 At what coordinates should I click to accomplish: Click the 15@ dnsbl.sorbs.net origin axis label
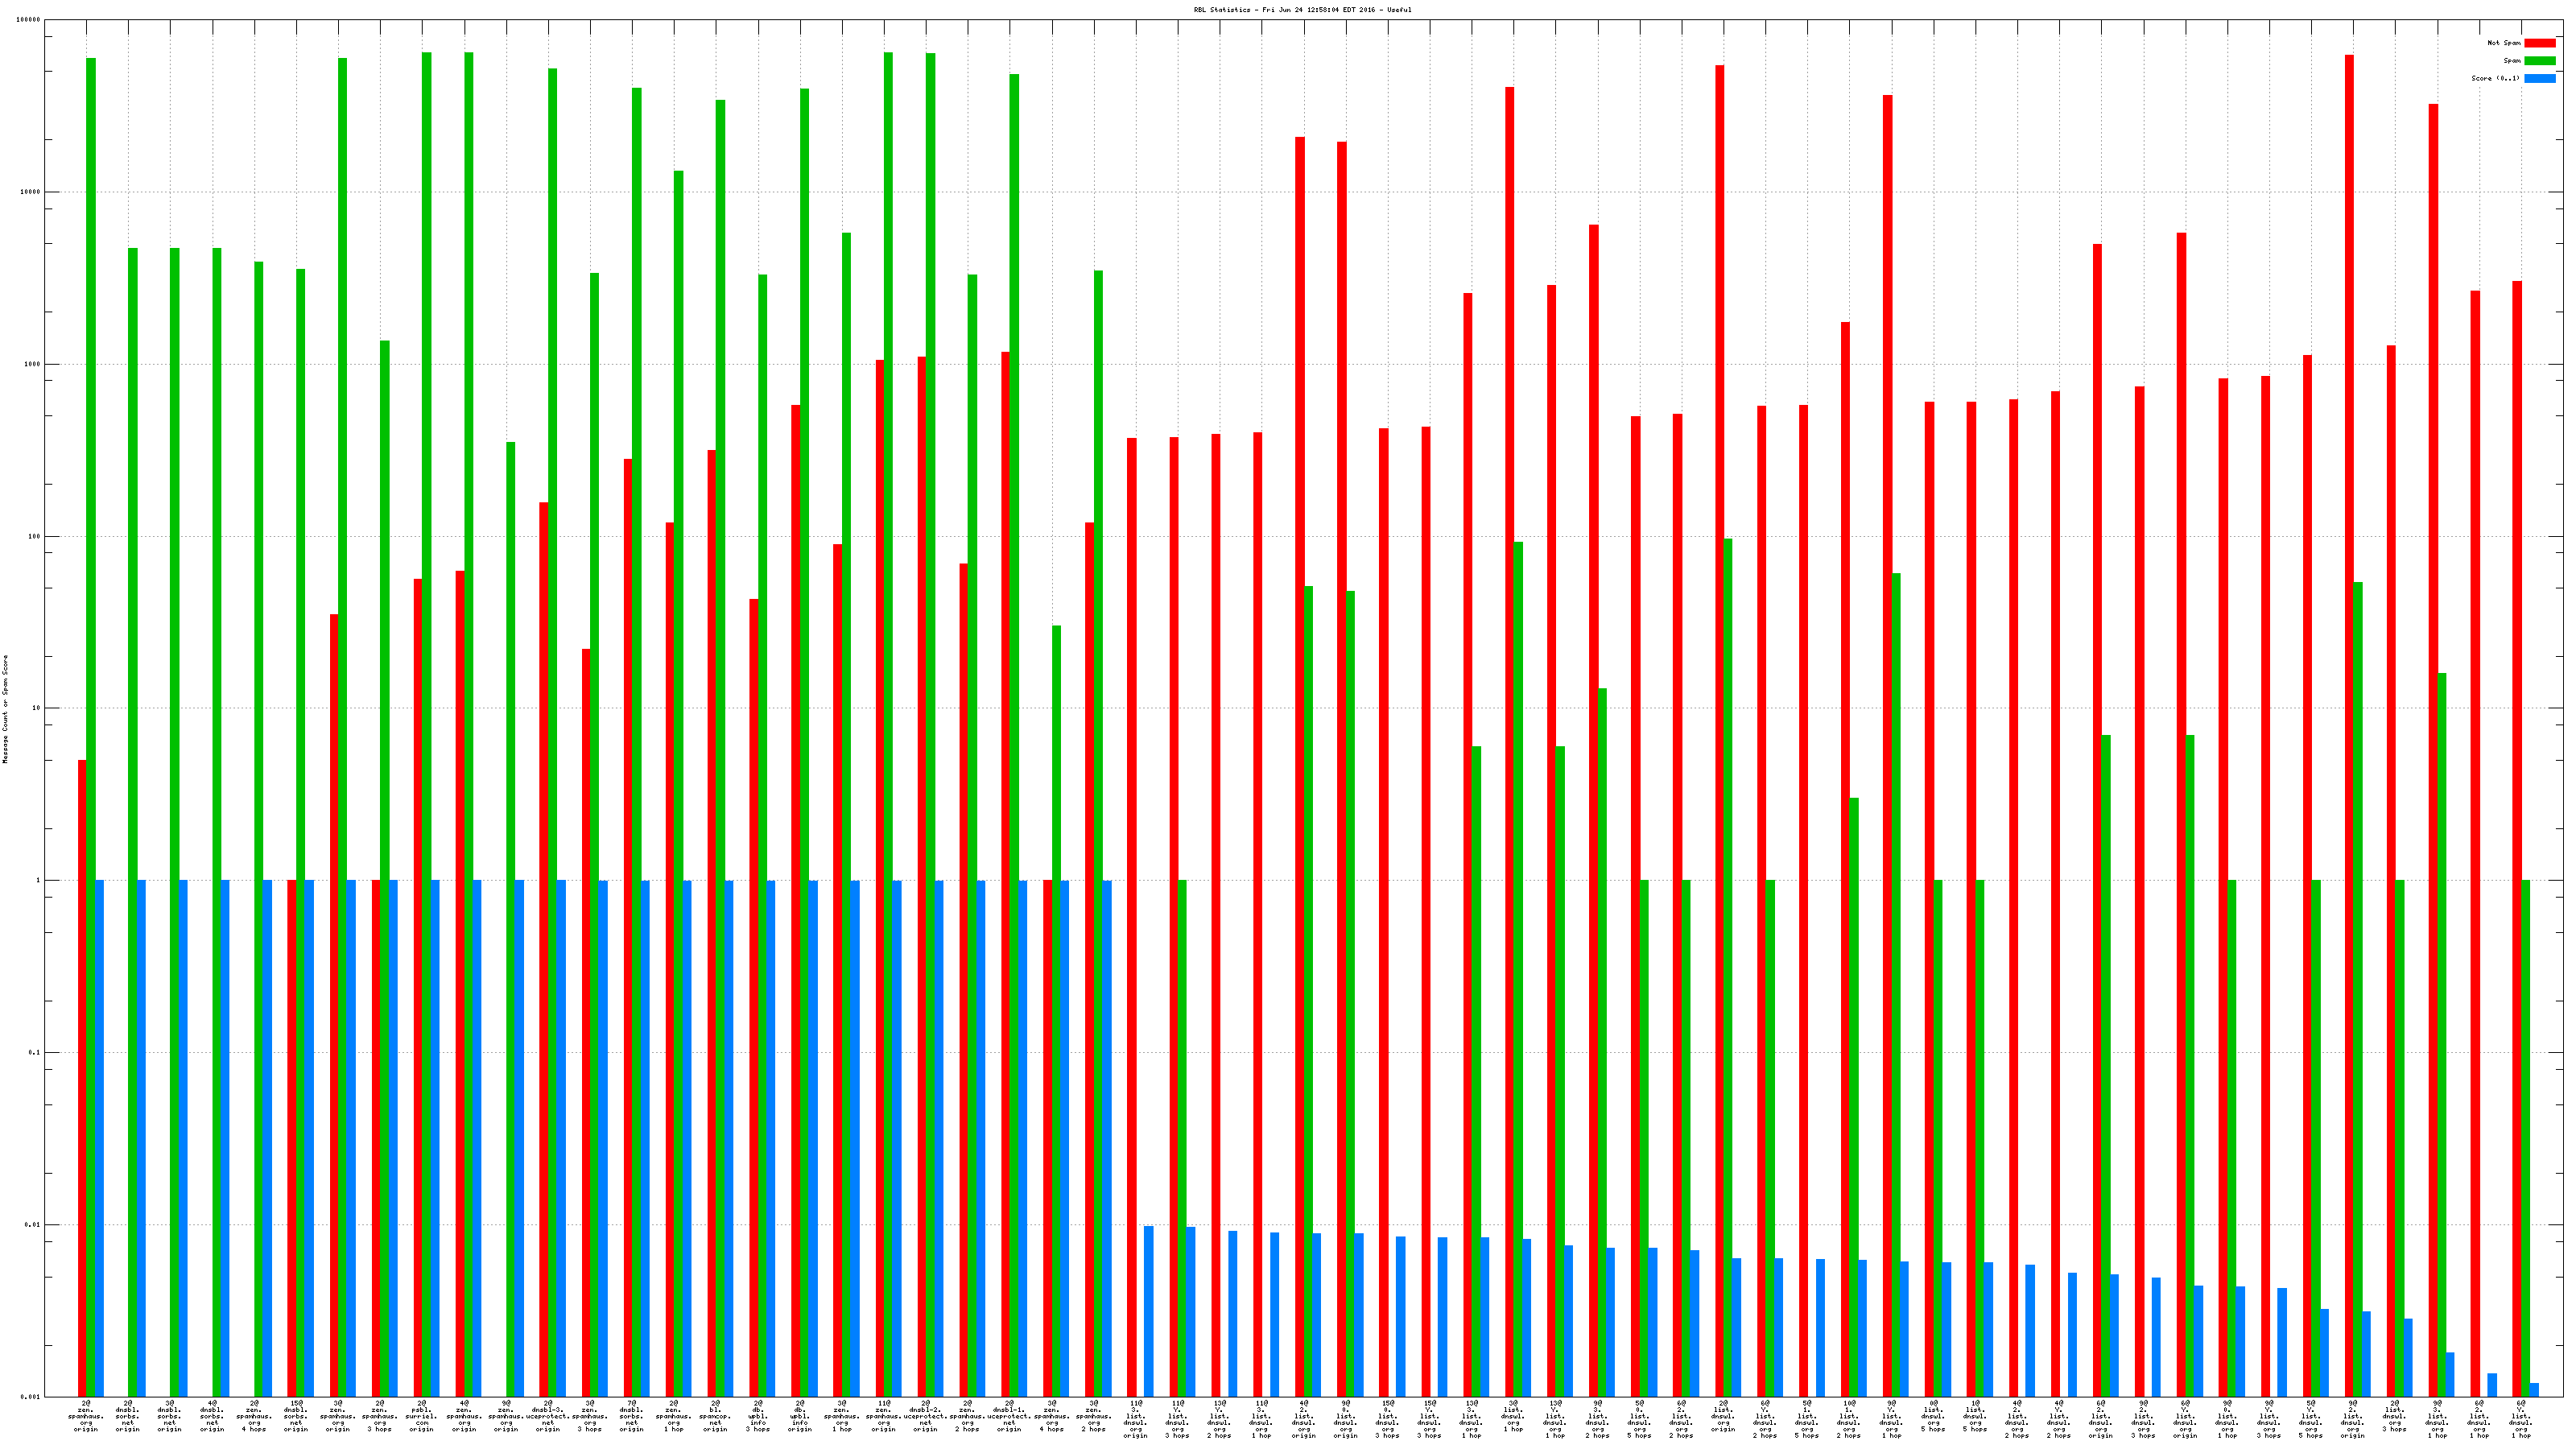click(296, 1416)
